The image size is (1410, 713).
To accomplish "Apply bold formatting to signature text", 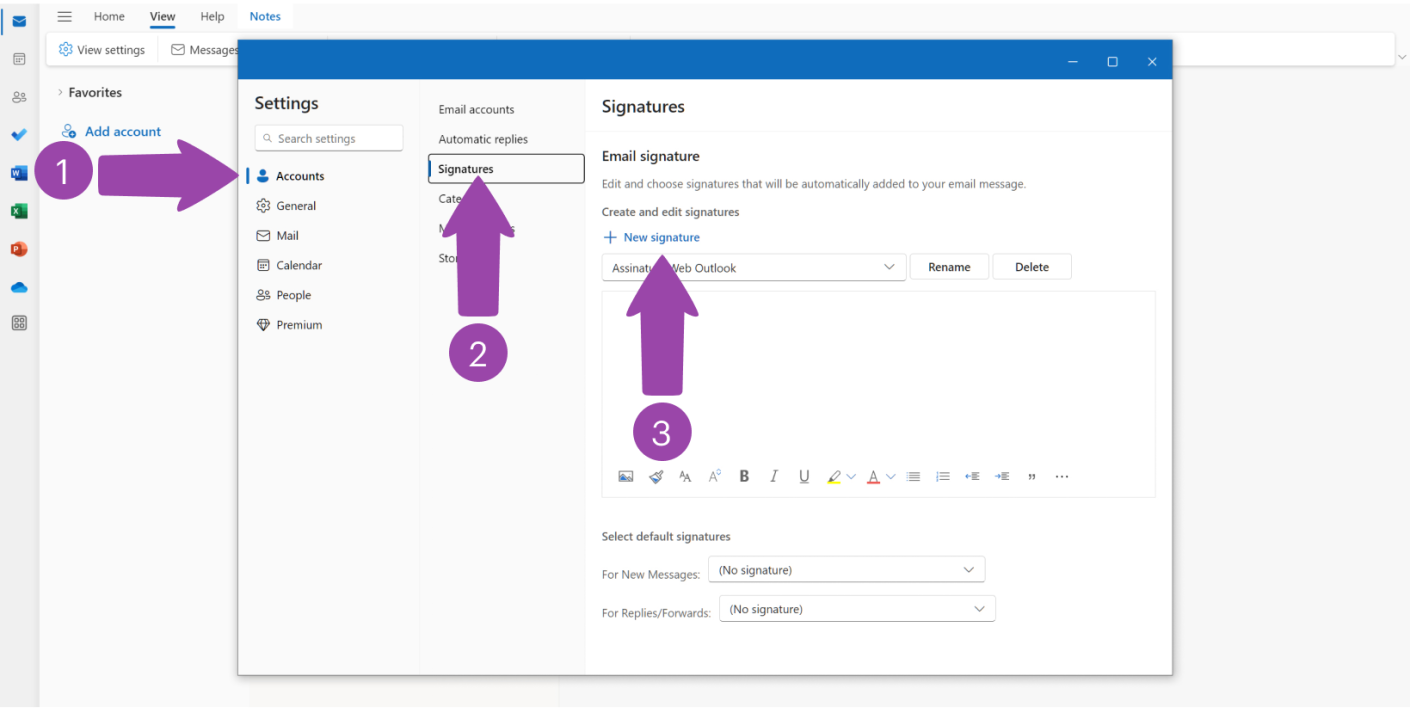I will 744,476.
